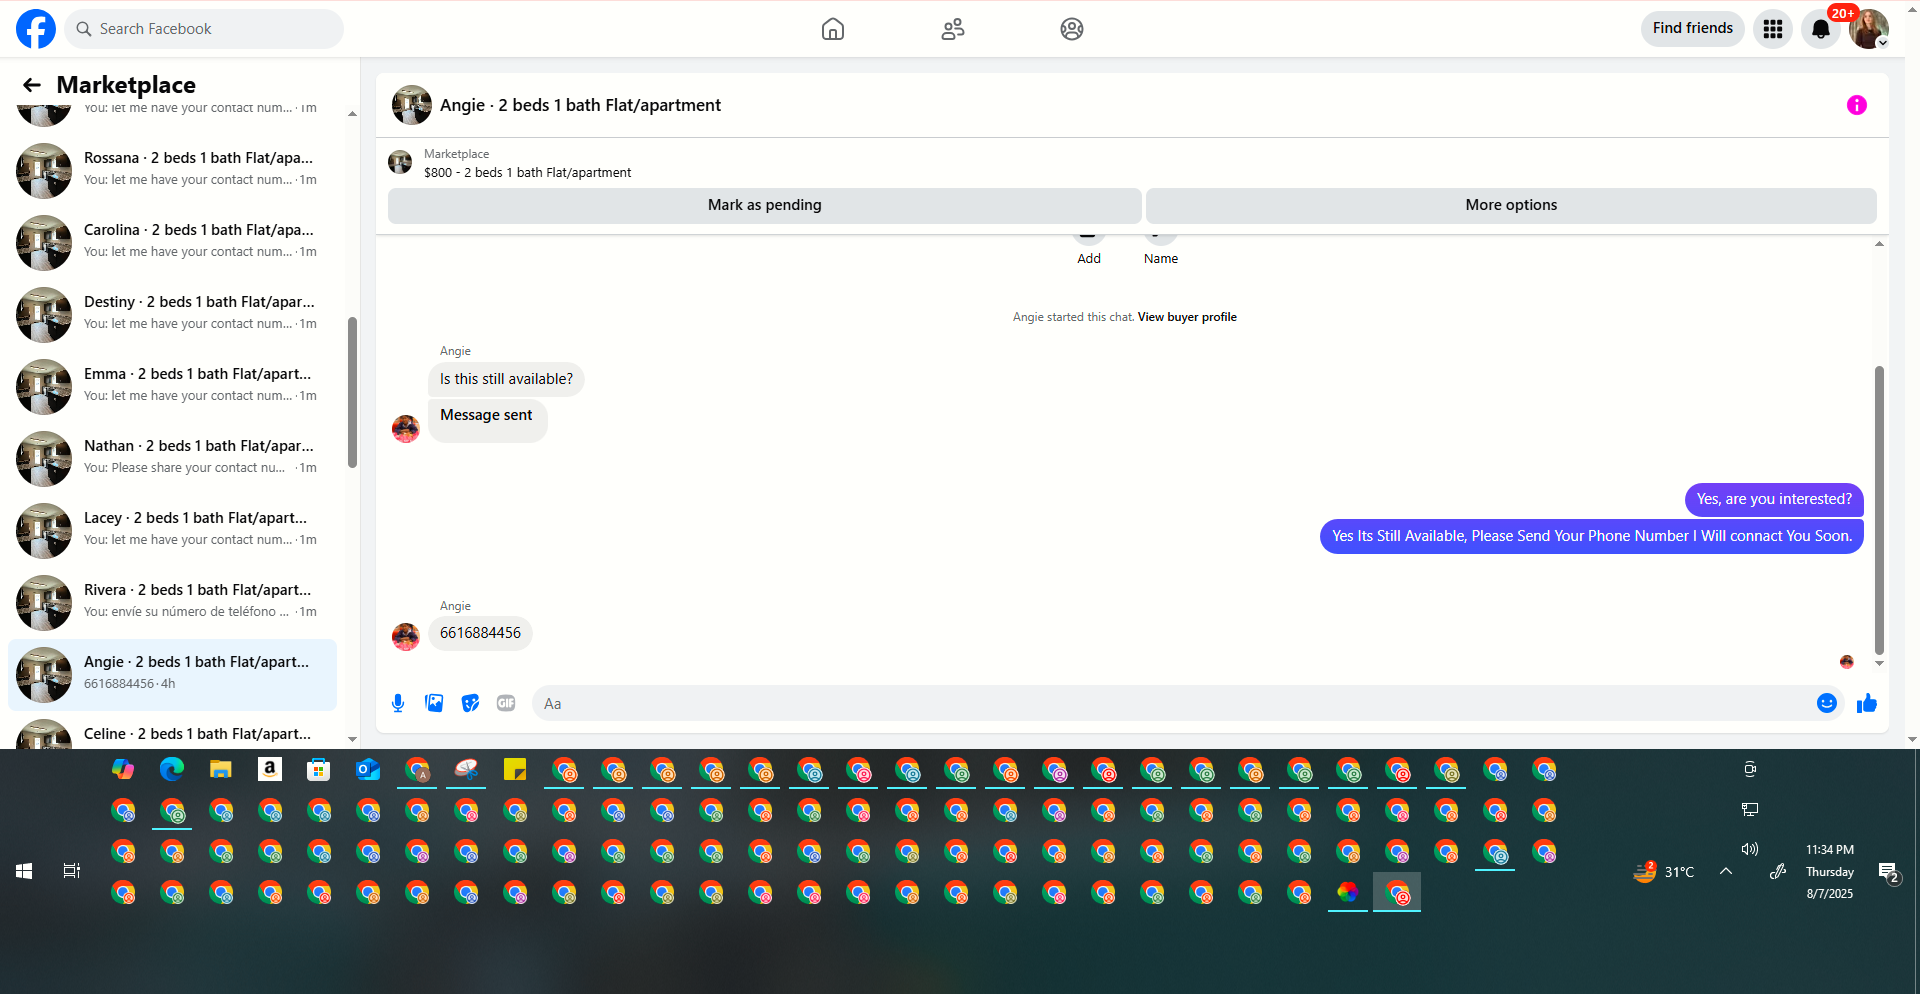Image resolution: width=1920 pixels, height=994 pixels.
Task: Send a thumbs-up like
Action: 1867,703
